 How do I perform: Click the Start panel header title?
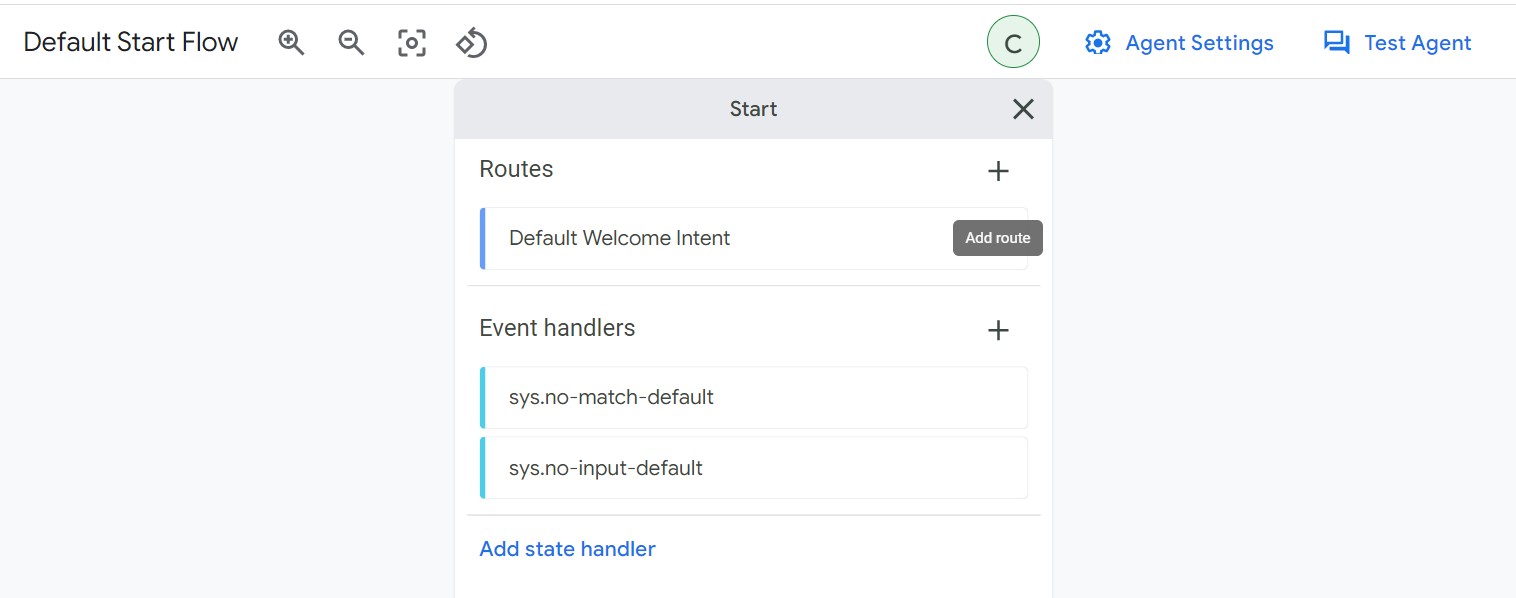click(x=753, y=109)
